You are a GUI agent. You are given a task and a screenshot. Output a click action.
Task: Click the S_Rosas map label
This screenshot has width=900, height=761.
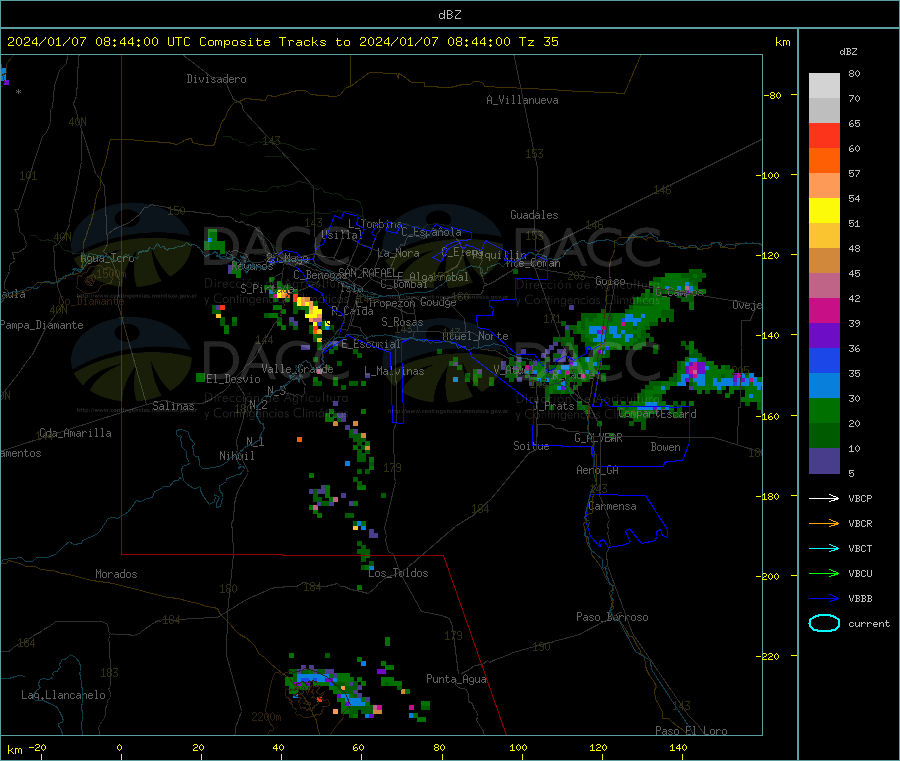tap(402, 322)
